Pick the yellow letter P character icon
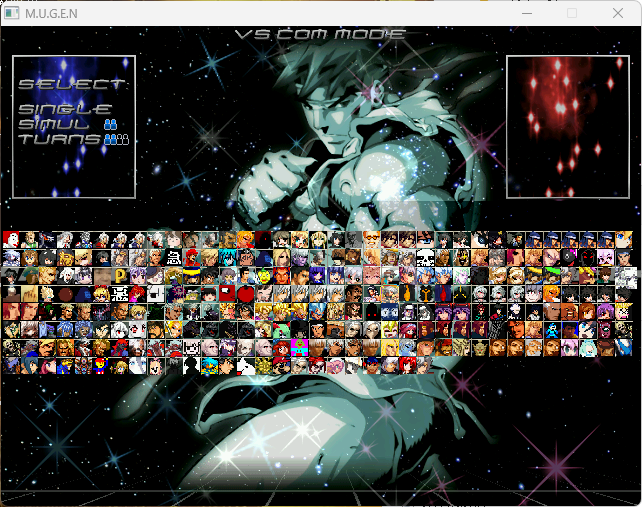Image resolution: width=642 pixels, height=507 pixels. (121, 276)
